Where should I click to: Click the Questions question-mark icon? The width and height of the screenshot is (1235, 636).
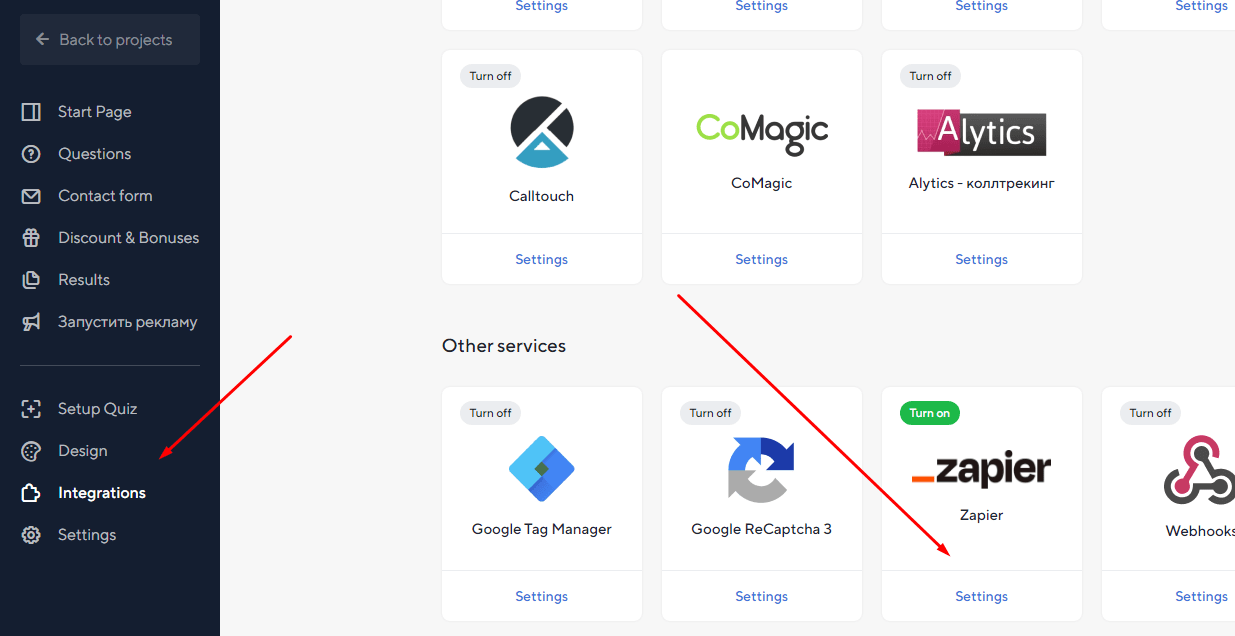(31, 154)
